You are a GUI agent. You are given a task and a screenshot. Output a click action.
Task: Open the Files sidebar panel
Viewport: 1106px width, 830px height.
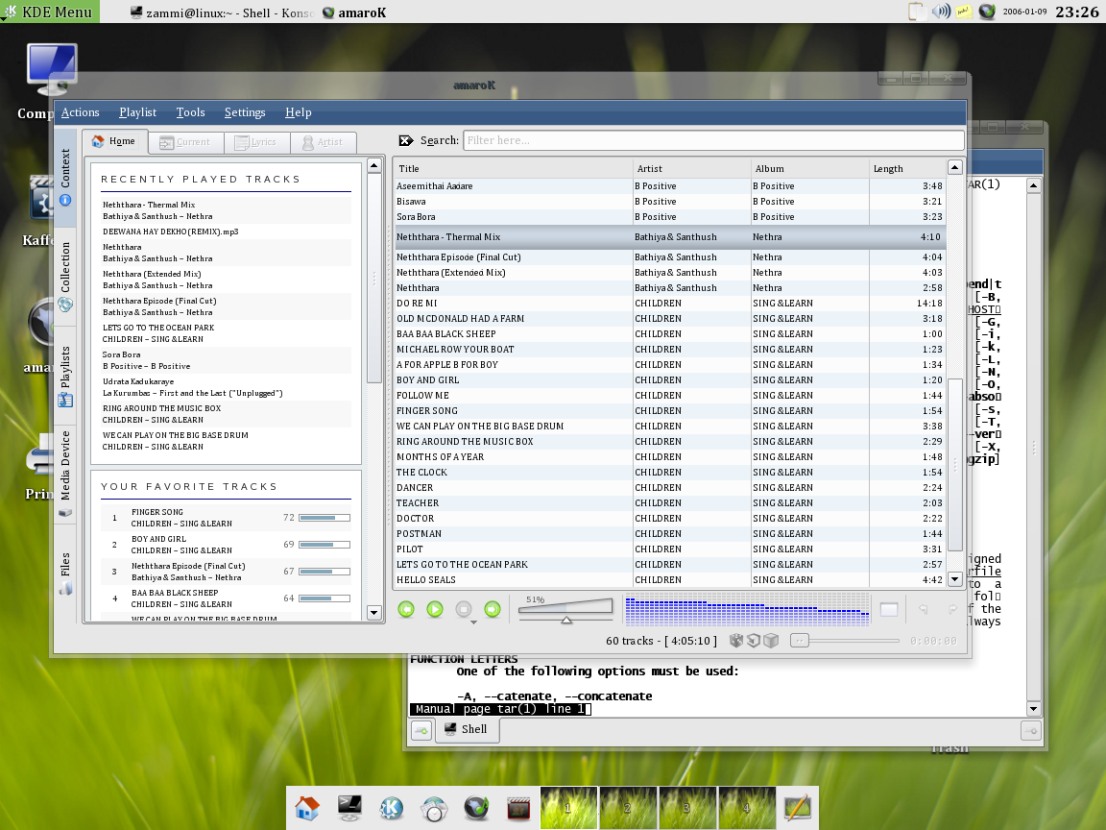tap(66, 573)
